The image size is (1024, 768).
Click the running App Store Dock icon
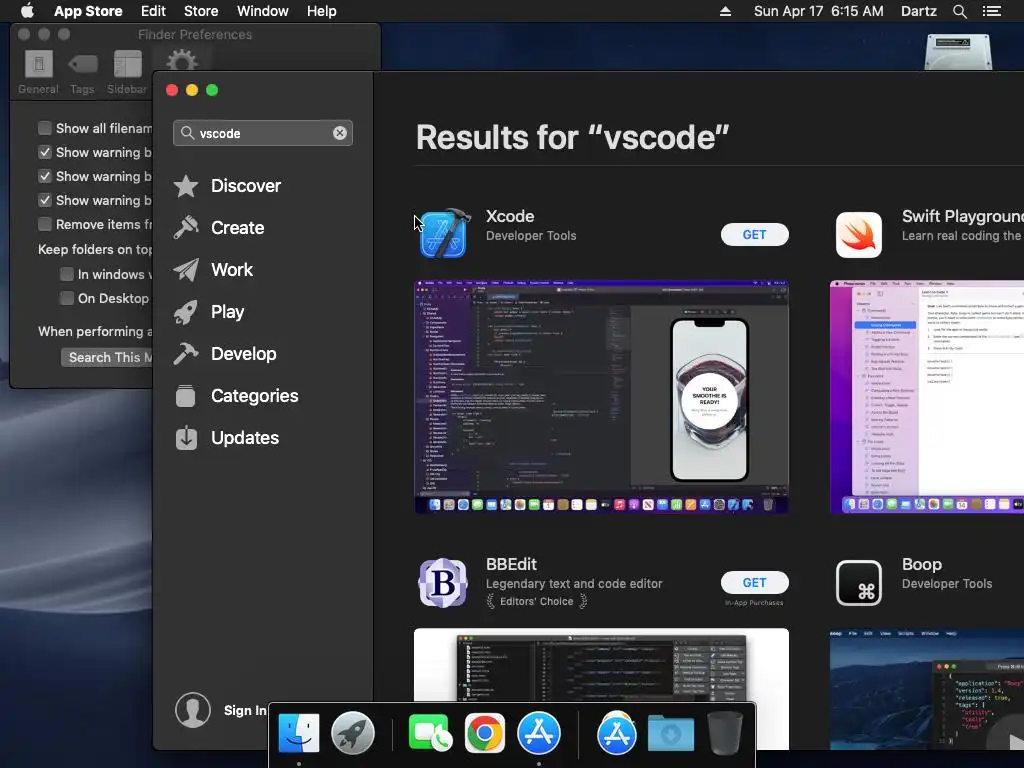[x=539, y=733]
